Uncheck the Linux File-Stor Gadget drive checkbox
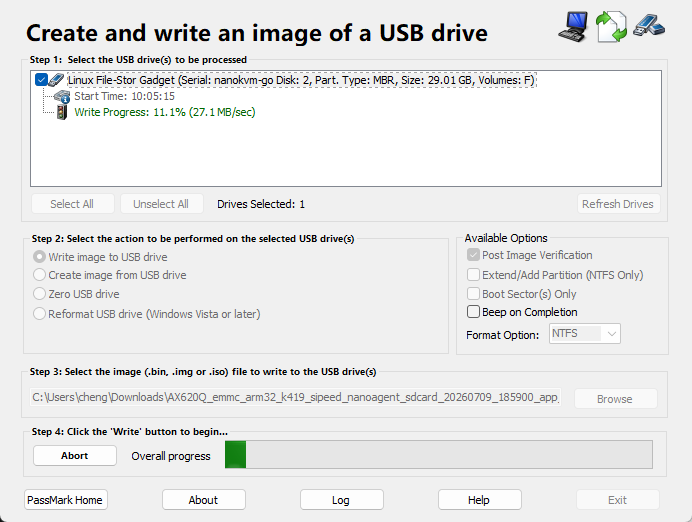The image size is (692, 522). click(41, 80)
